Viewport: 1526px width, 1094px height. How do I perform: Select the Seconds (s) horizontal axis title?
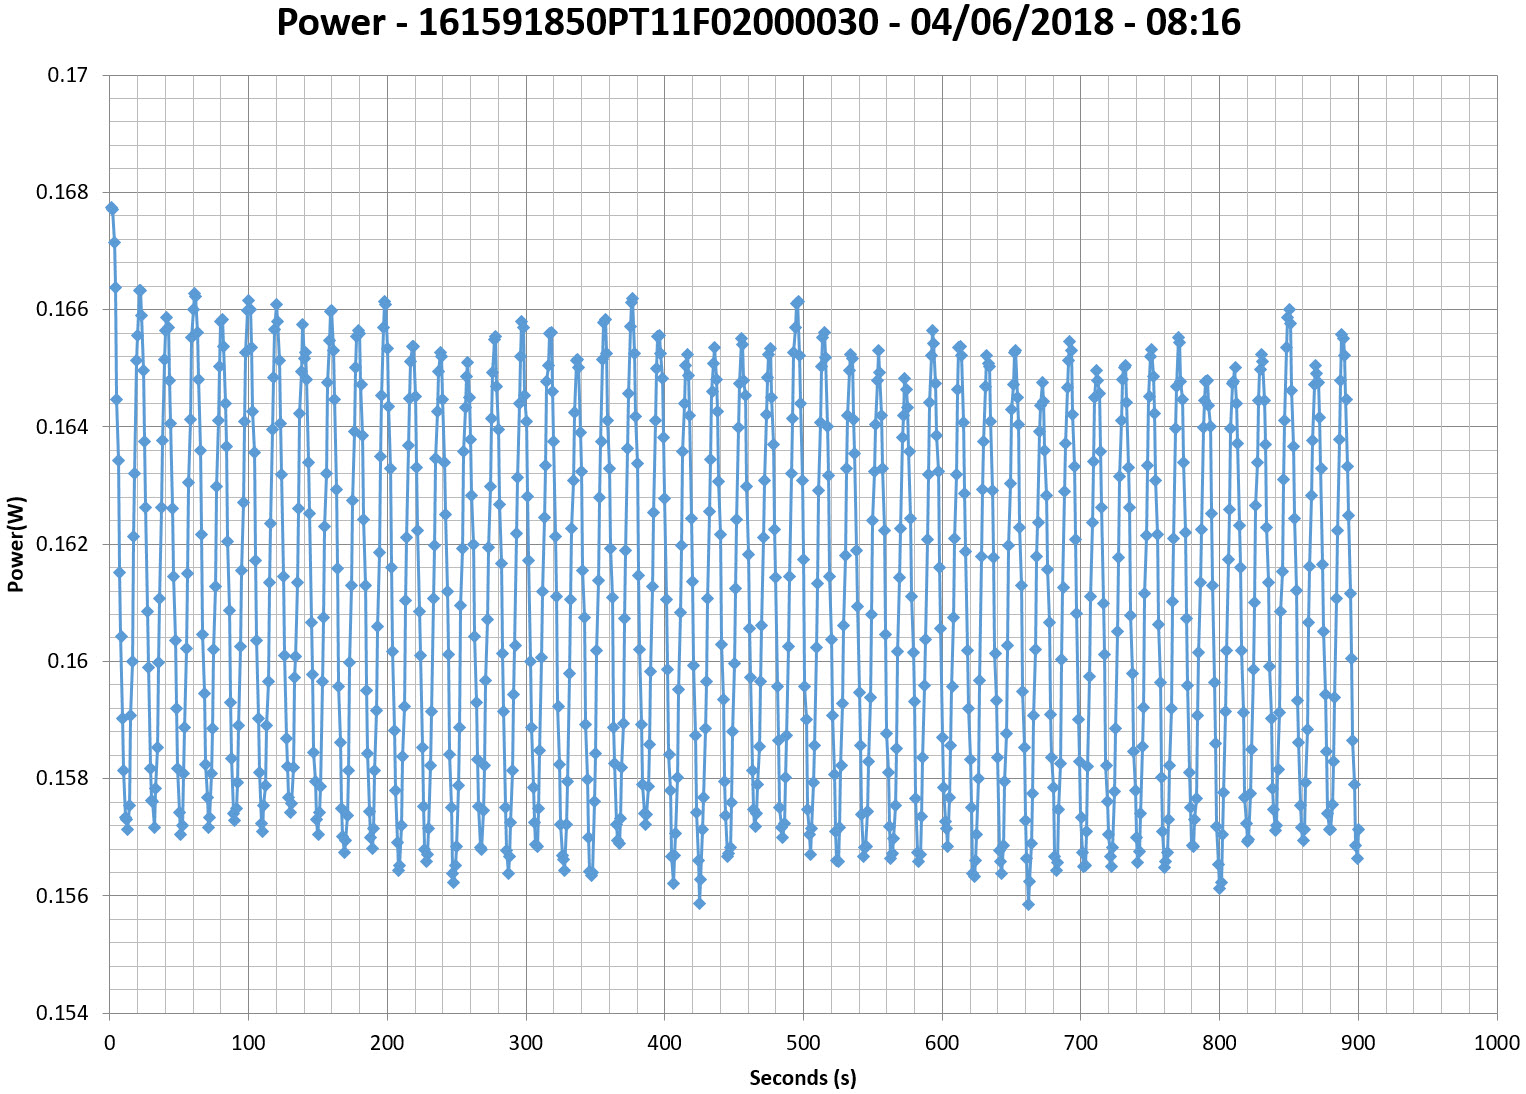coord(802,1077)
